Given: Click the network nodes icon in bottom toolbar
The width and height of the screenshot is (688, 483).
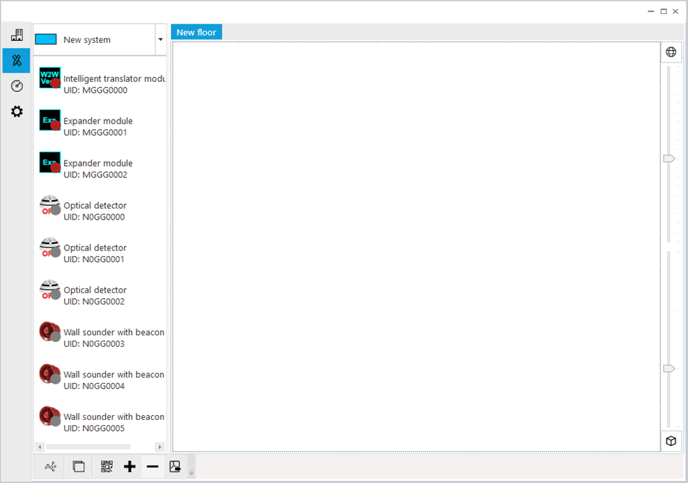Looking at the screenshot, I should (52, 466).
